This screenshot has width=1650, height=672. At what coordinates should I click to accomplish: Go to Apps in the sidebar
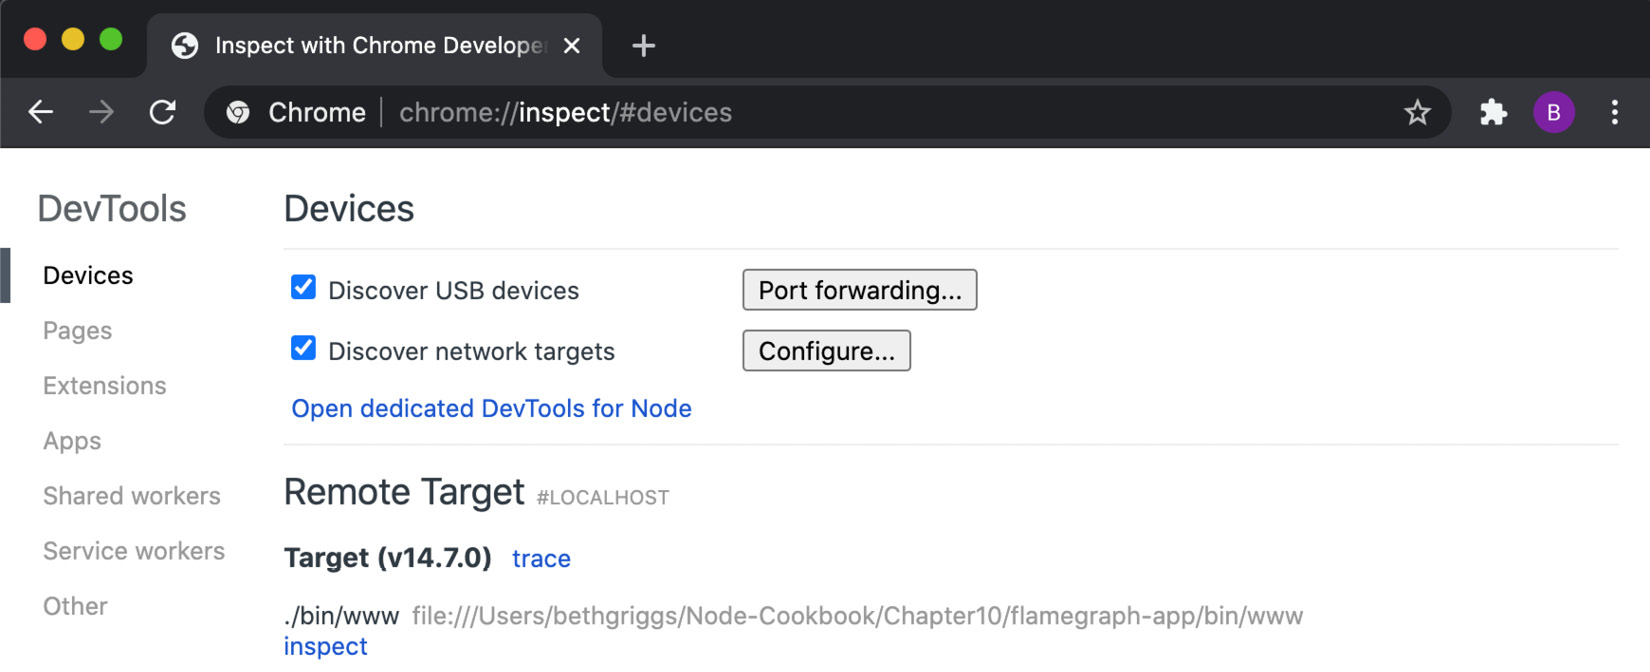(72, 441)
